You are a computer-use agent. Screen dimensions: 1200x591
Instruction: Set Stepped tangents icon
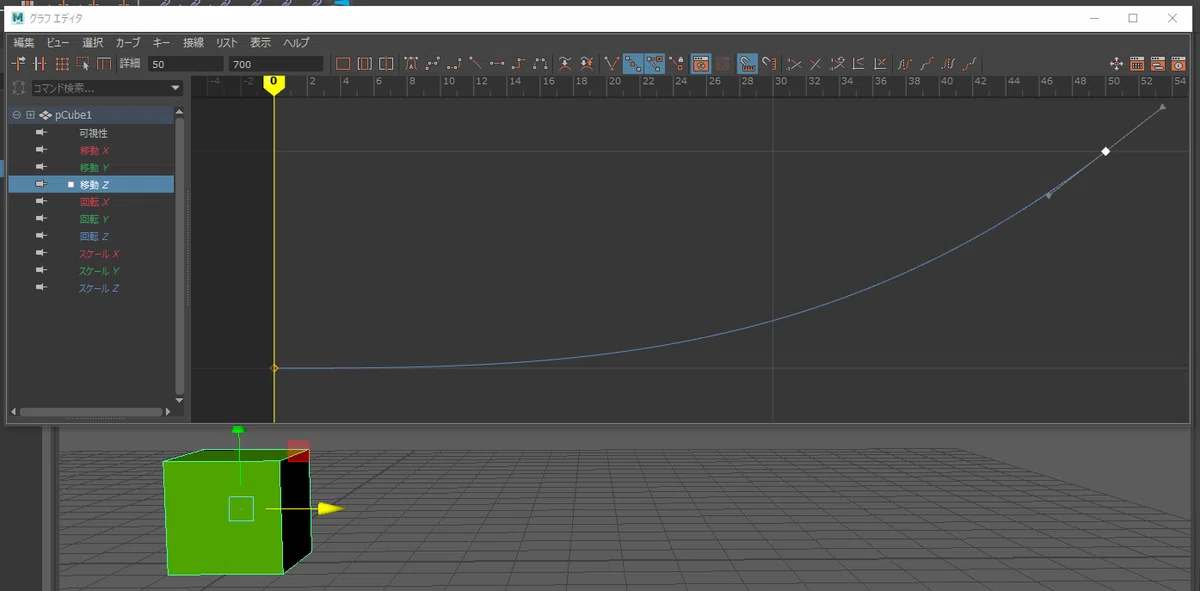point(518,63)
